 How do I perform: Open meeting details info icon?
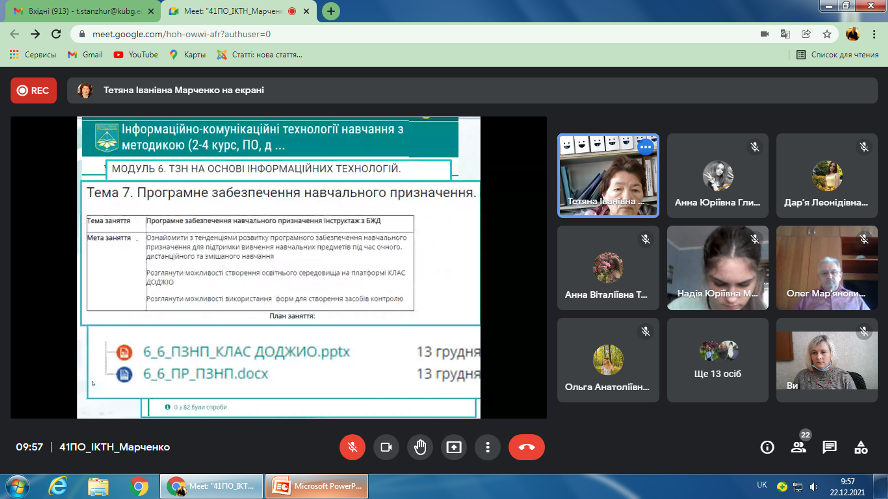point(767,447)
